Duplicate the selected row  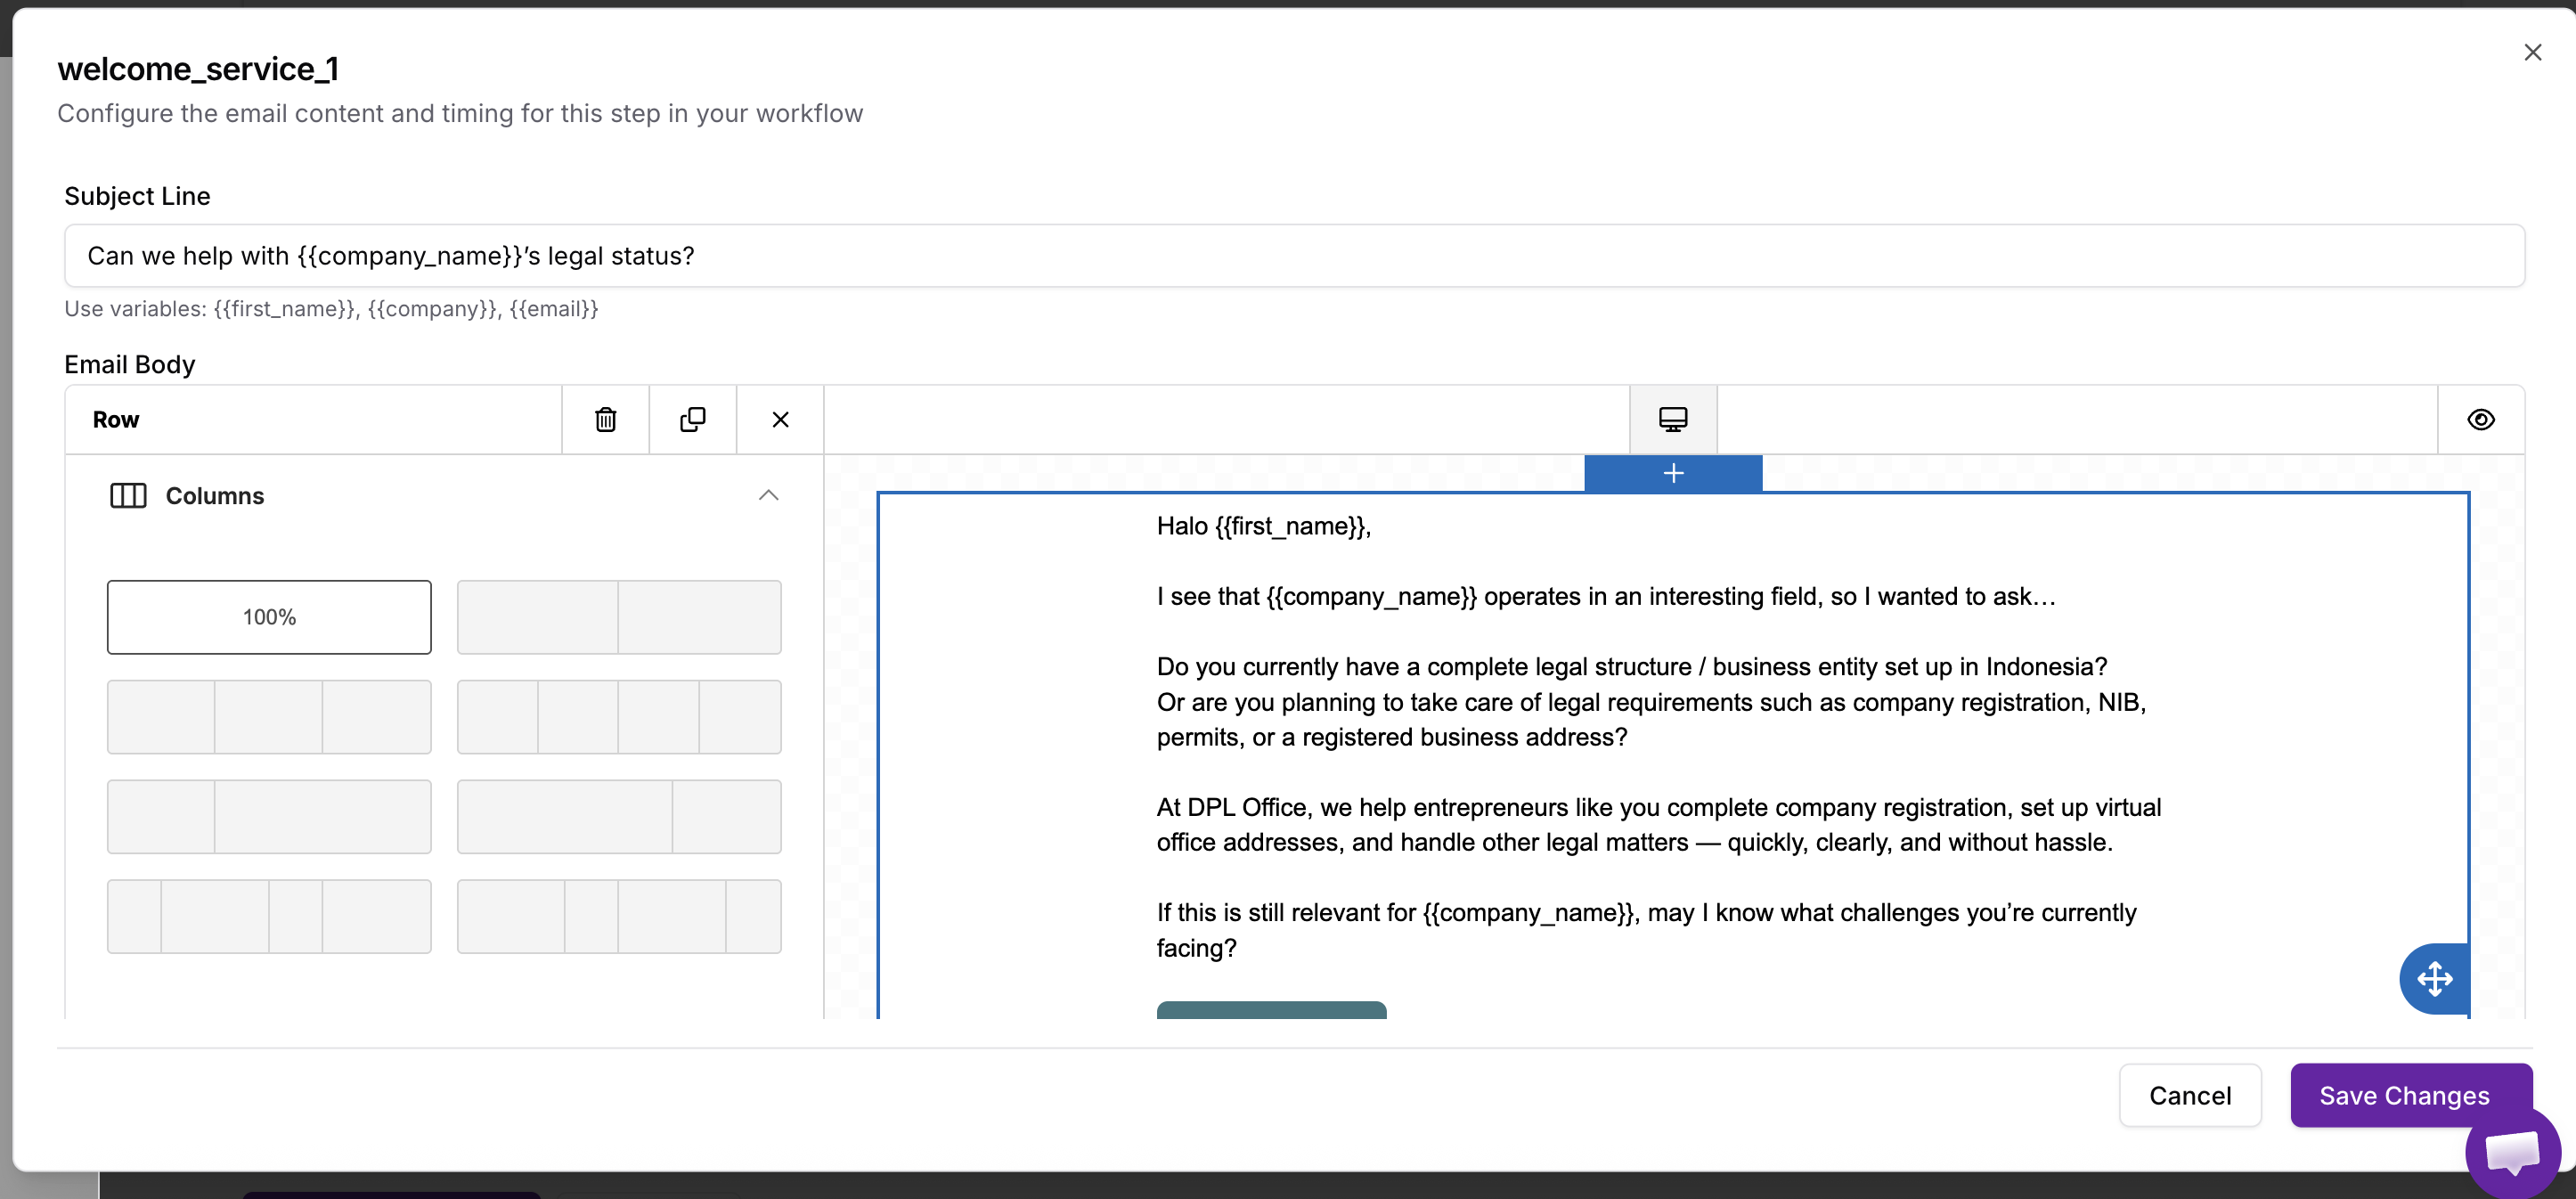click(x=692, y=420)
